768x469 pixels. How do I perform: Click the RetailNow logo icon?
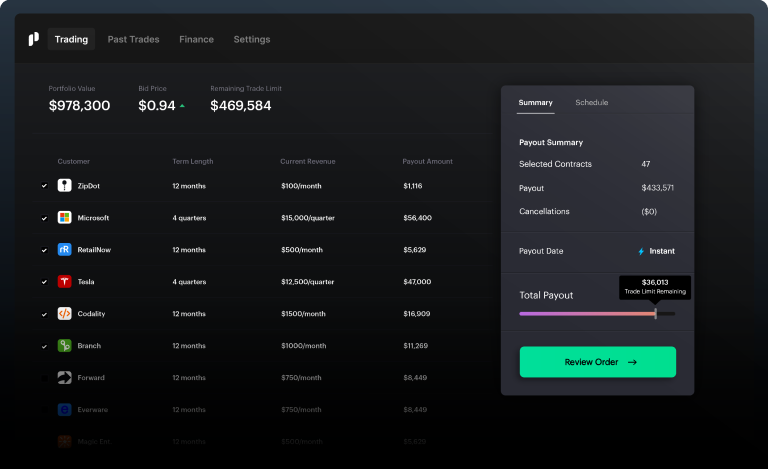point(64,250)
